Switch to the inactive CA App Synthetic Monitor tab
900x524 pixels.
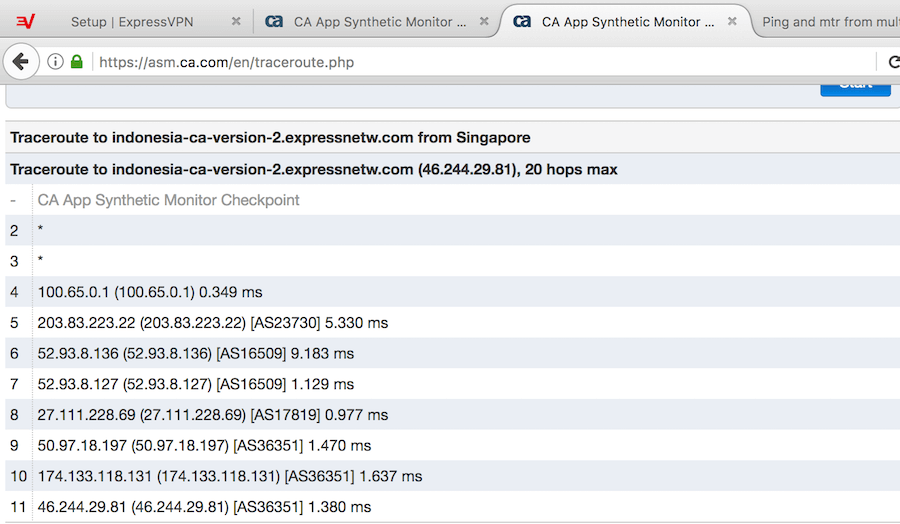tap(380, 22)
